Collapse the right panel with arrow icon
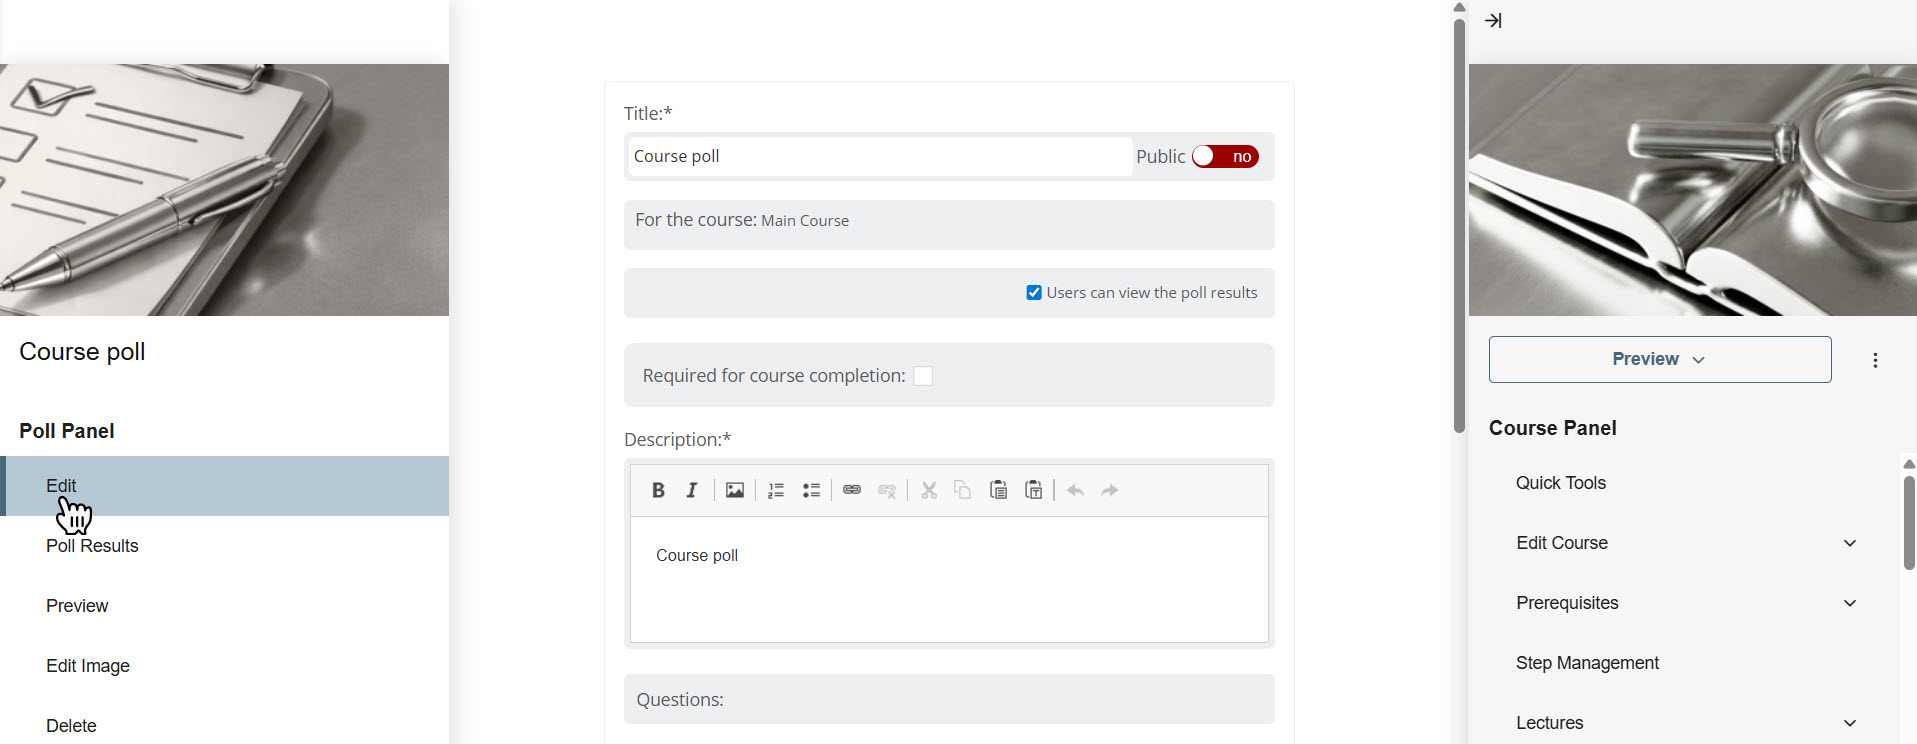 (1493, 21)
